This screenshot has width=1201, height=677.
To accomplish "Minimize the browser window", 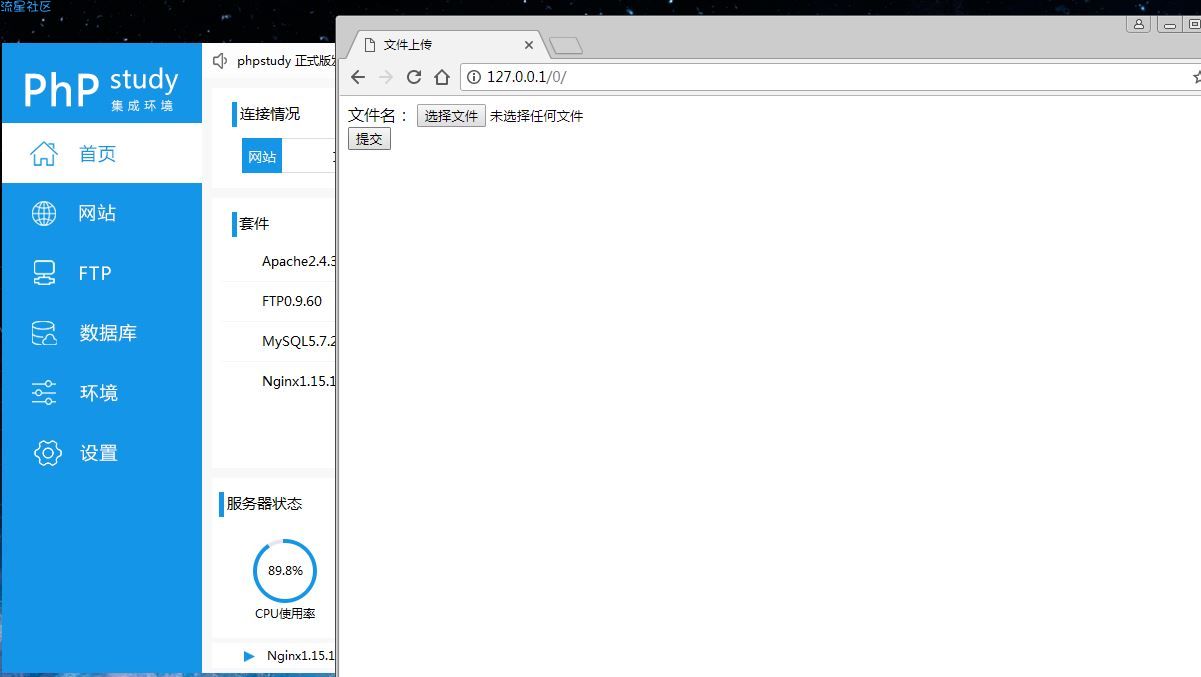I will [x=1169, y=24].
